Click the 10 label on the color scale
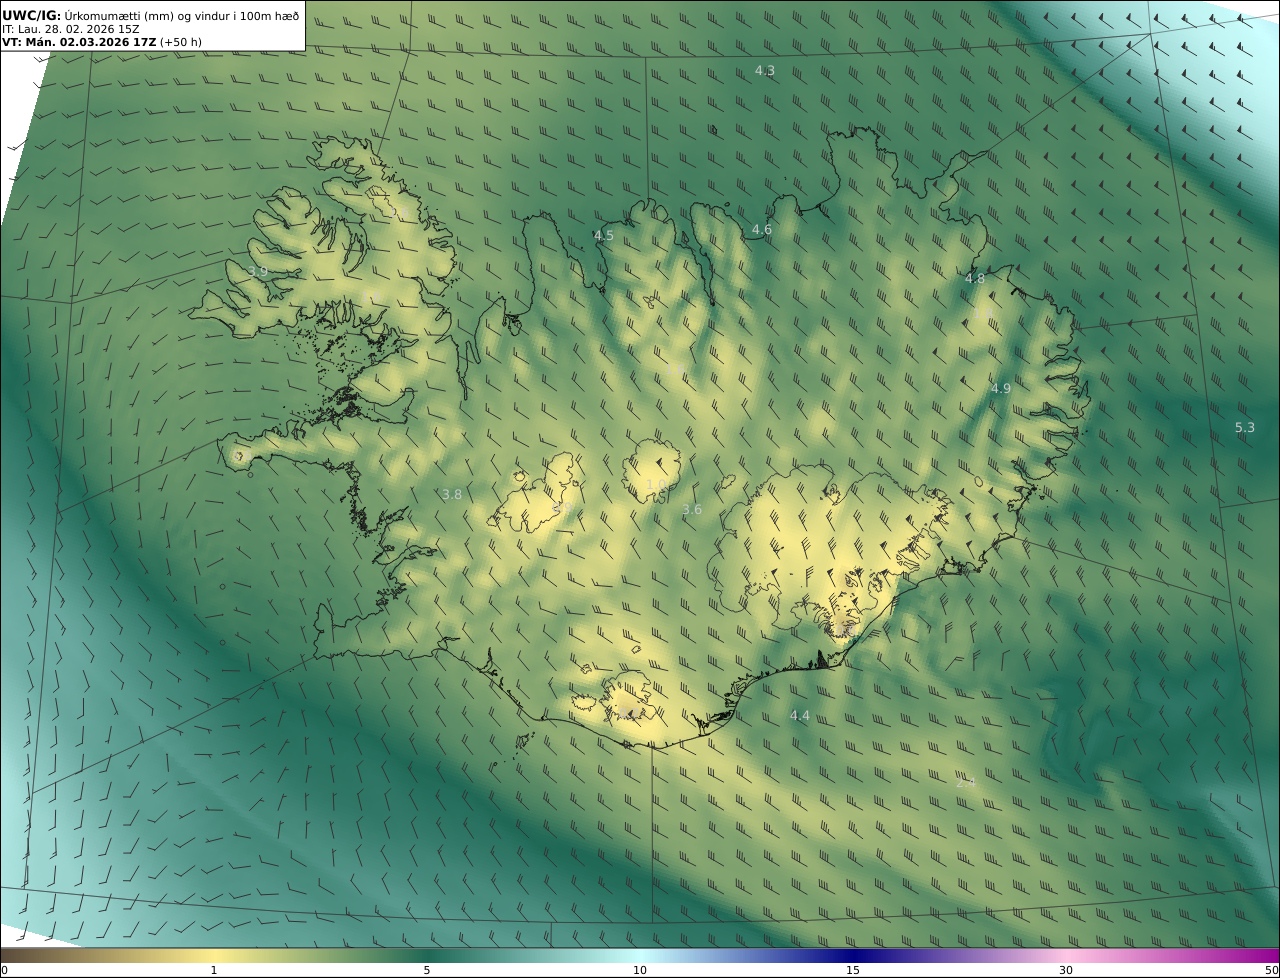1280x978 pixels. click(640, 970)
